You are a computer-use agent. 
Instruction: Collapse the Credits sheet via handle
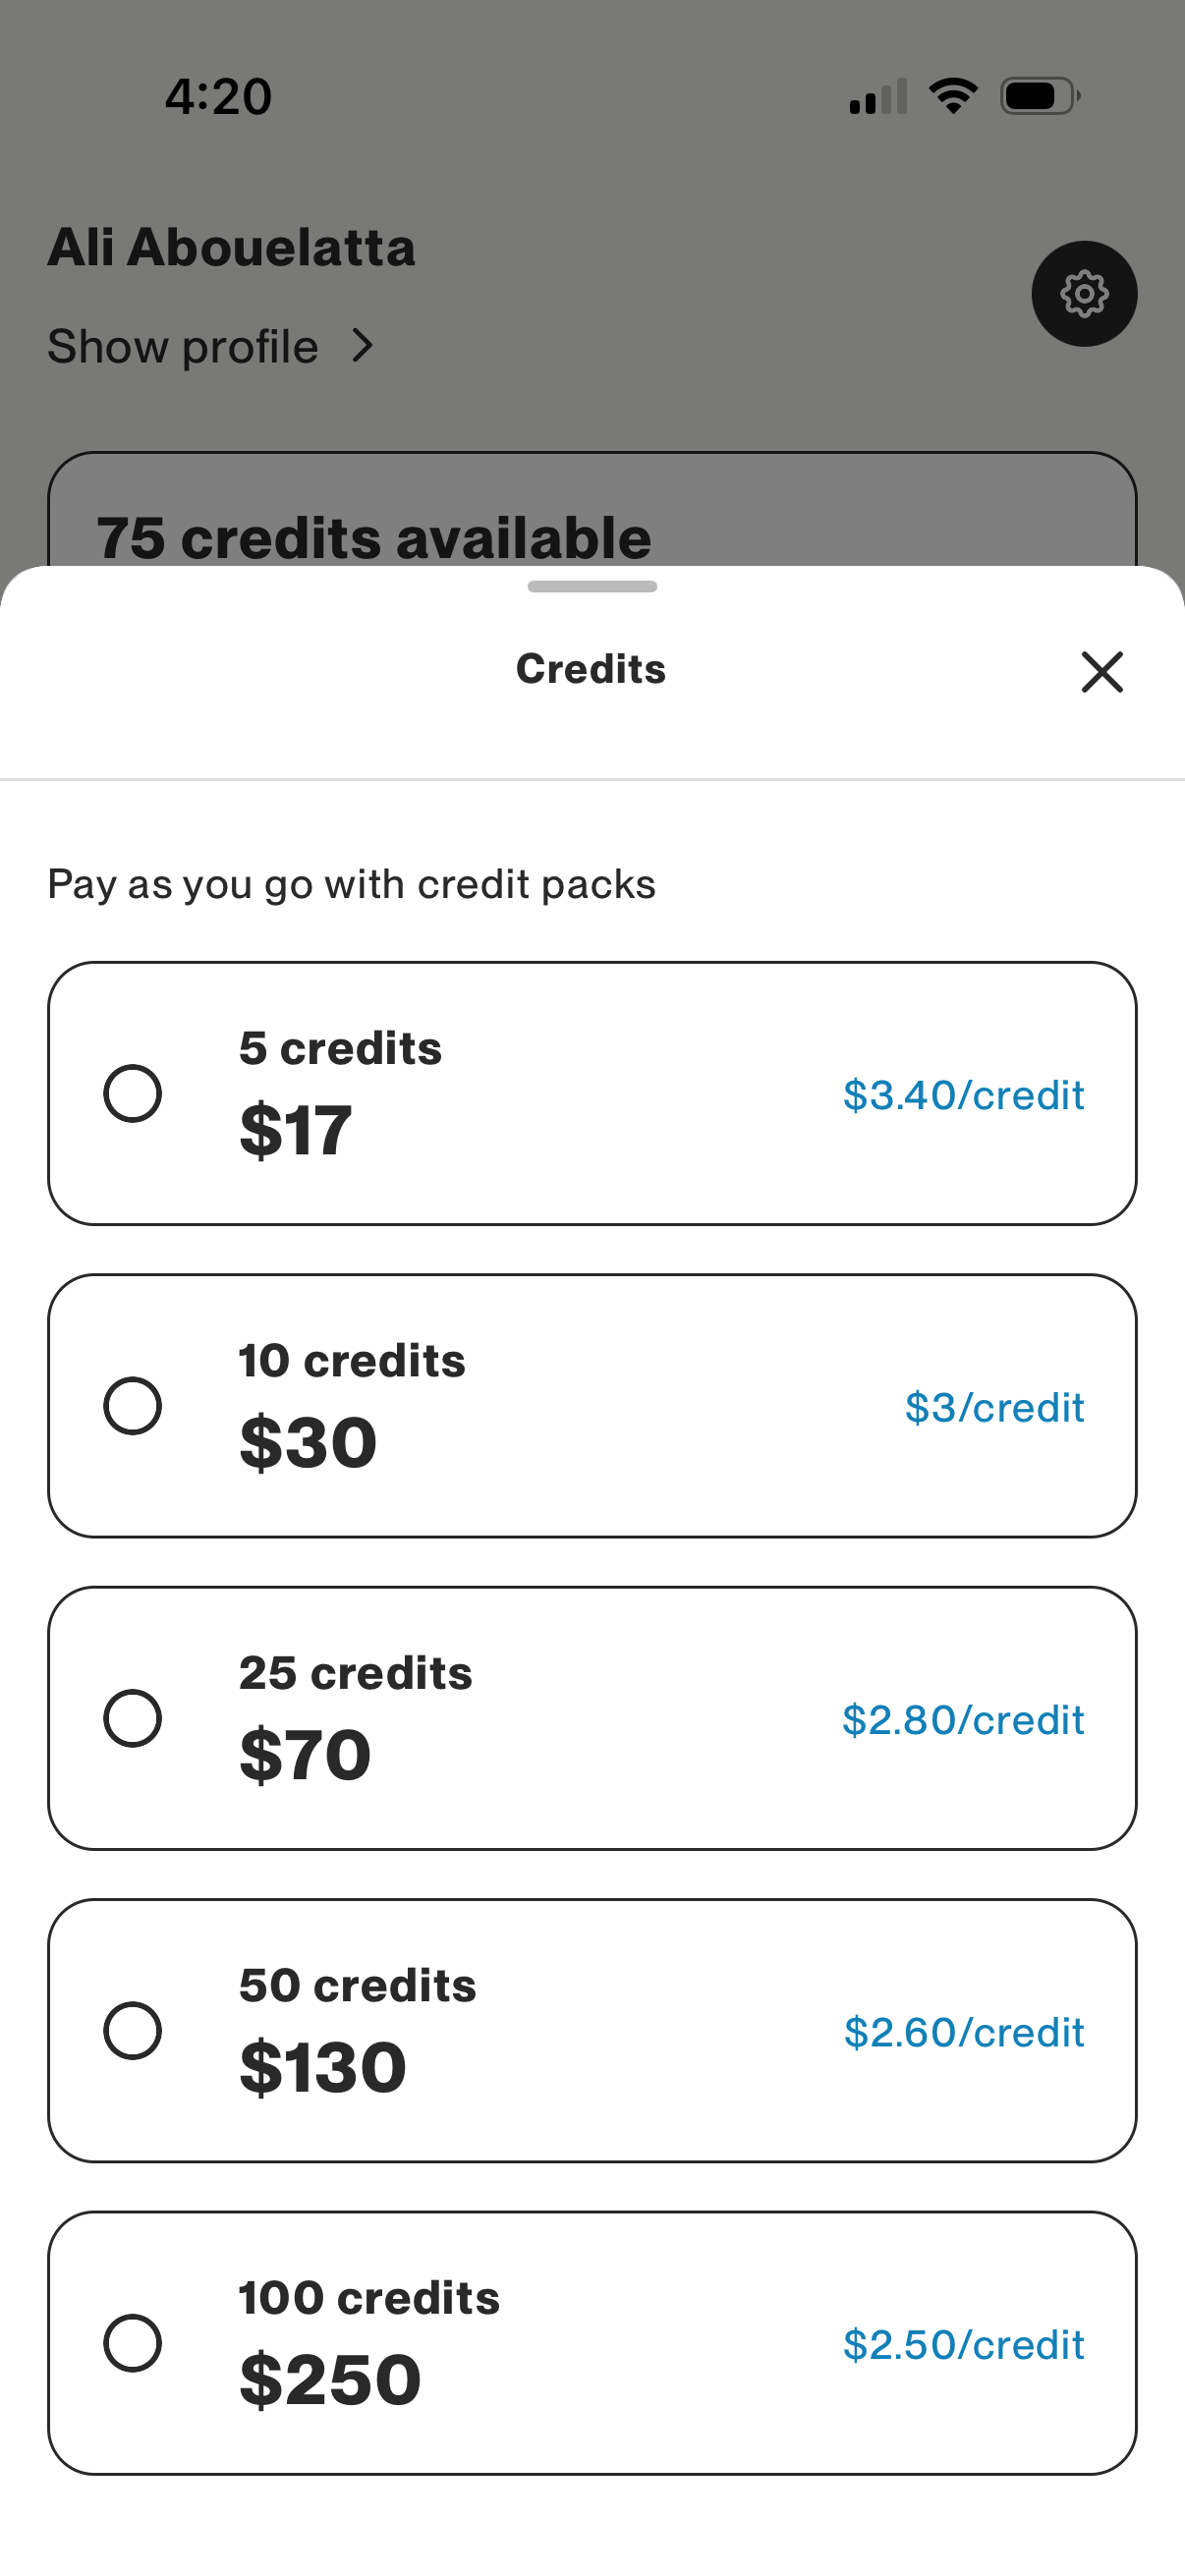592,588
